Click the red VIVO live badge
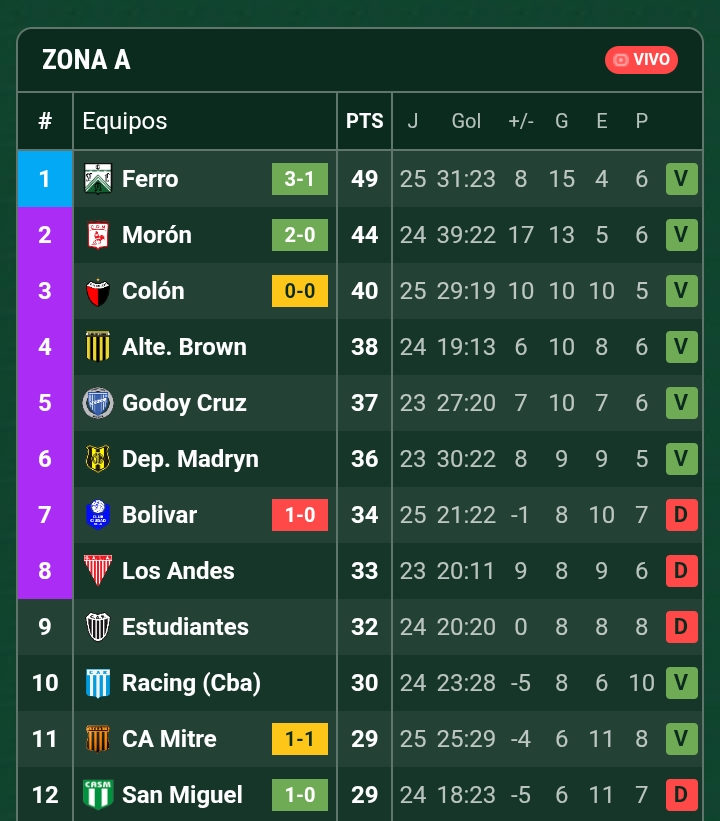This screenshot has width=720, height=821. tap(641, 60)
